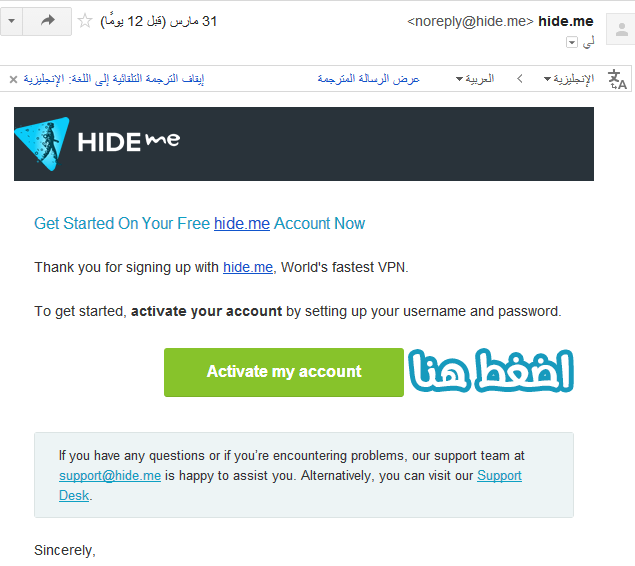Image resolution: width=635 pixels, height=566 pixels.
Task: Click the reply arrow button
Action: coord(47,21)
